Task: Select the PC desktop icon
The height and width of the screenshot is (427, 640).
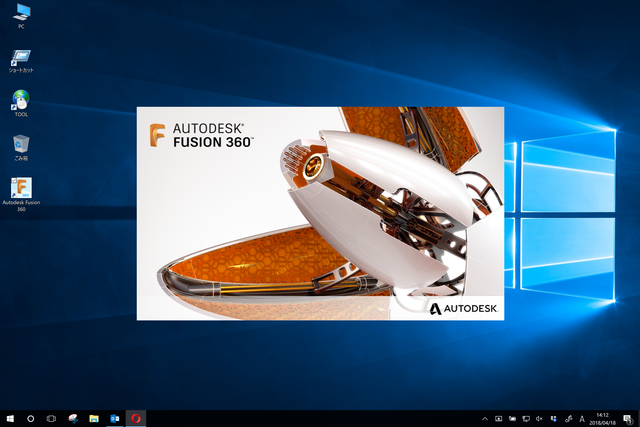Action: 21,16
